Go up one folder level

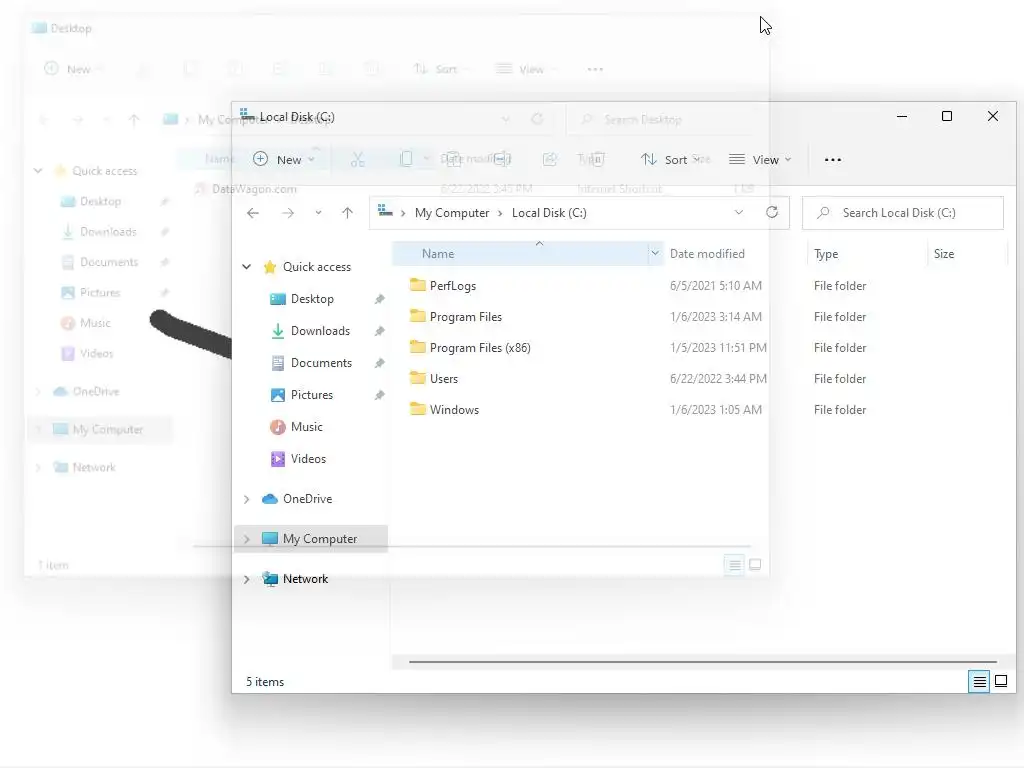tap(347, 213)
